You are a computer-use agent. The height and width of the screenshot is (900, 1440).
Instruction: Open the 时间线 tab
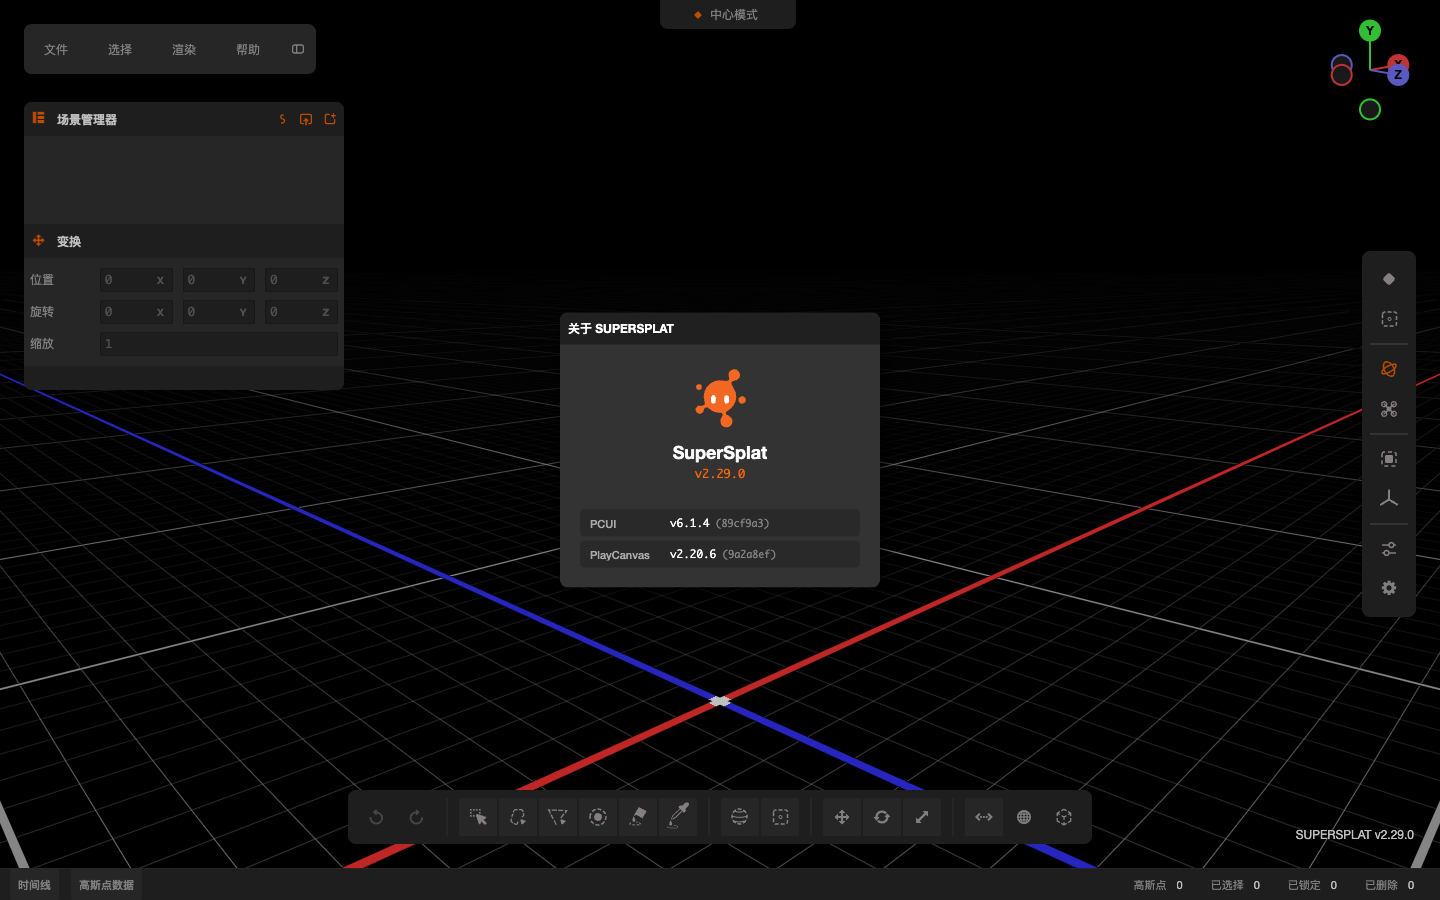(x=34, y=885)
